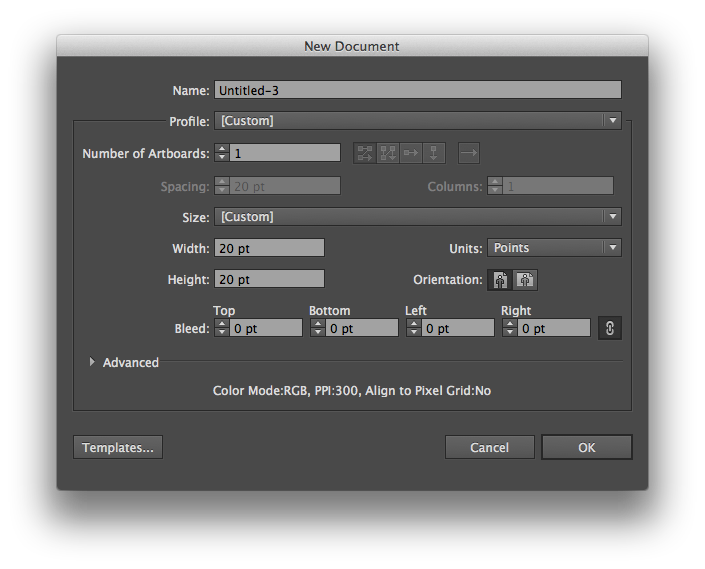Click the Name field with Untitled-3
705x569 pixels.
point(418,90)
